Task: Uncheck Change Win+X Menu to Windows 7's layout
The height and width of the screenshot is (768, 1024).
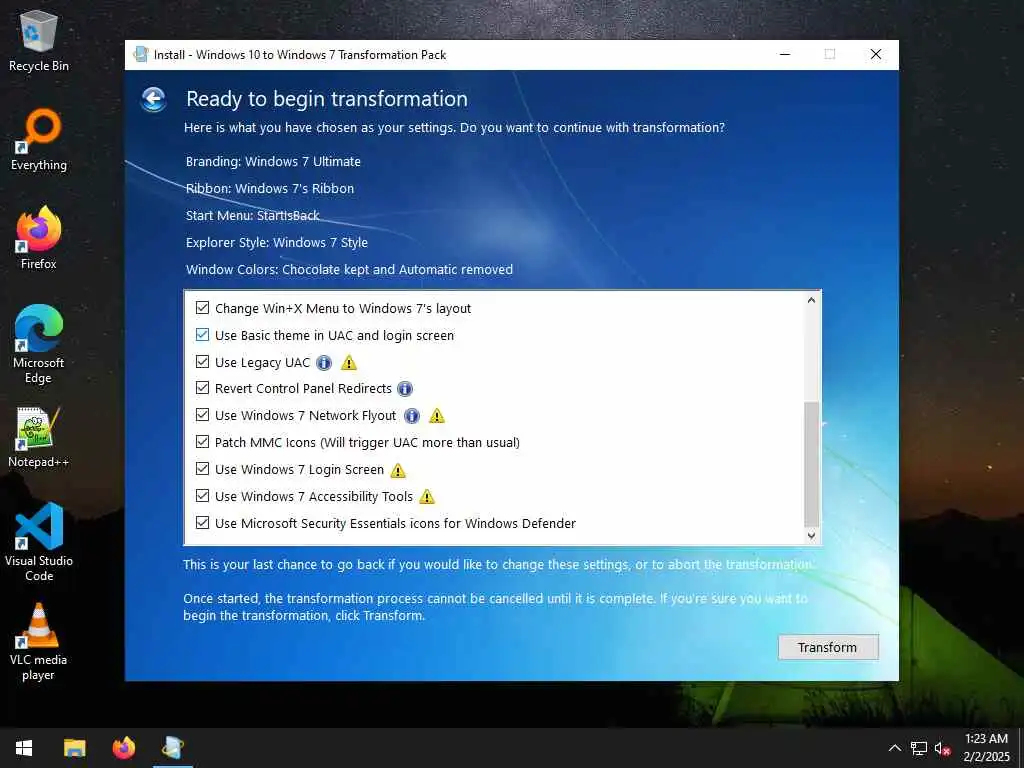Action: pyautogui.click(x=202, y=308)
